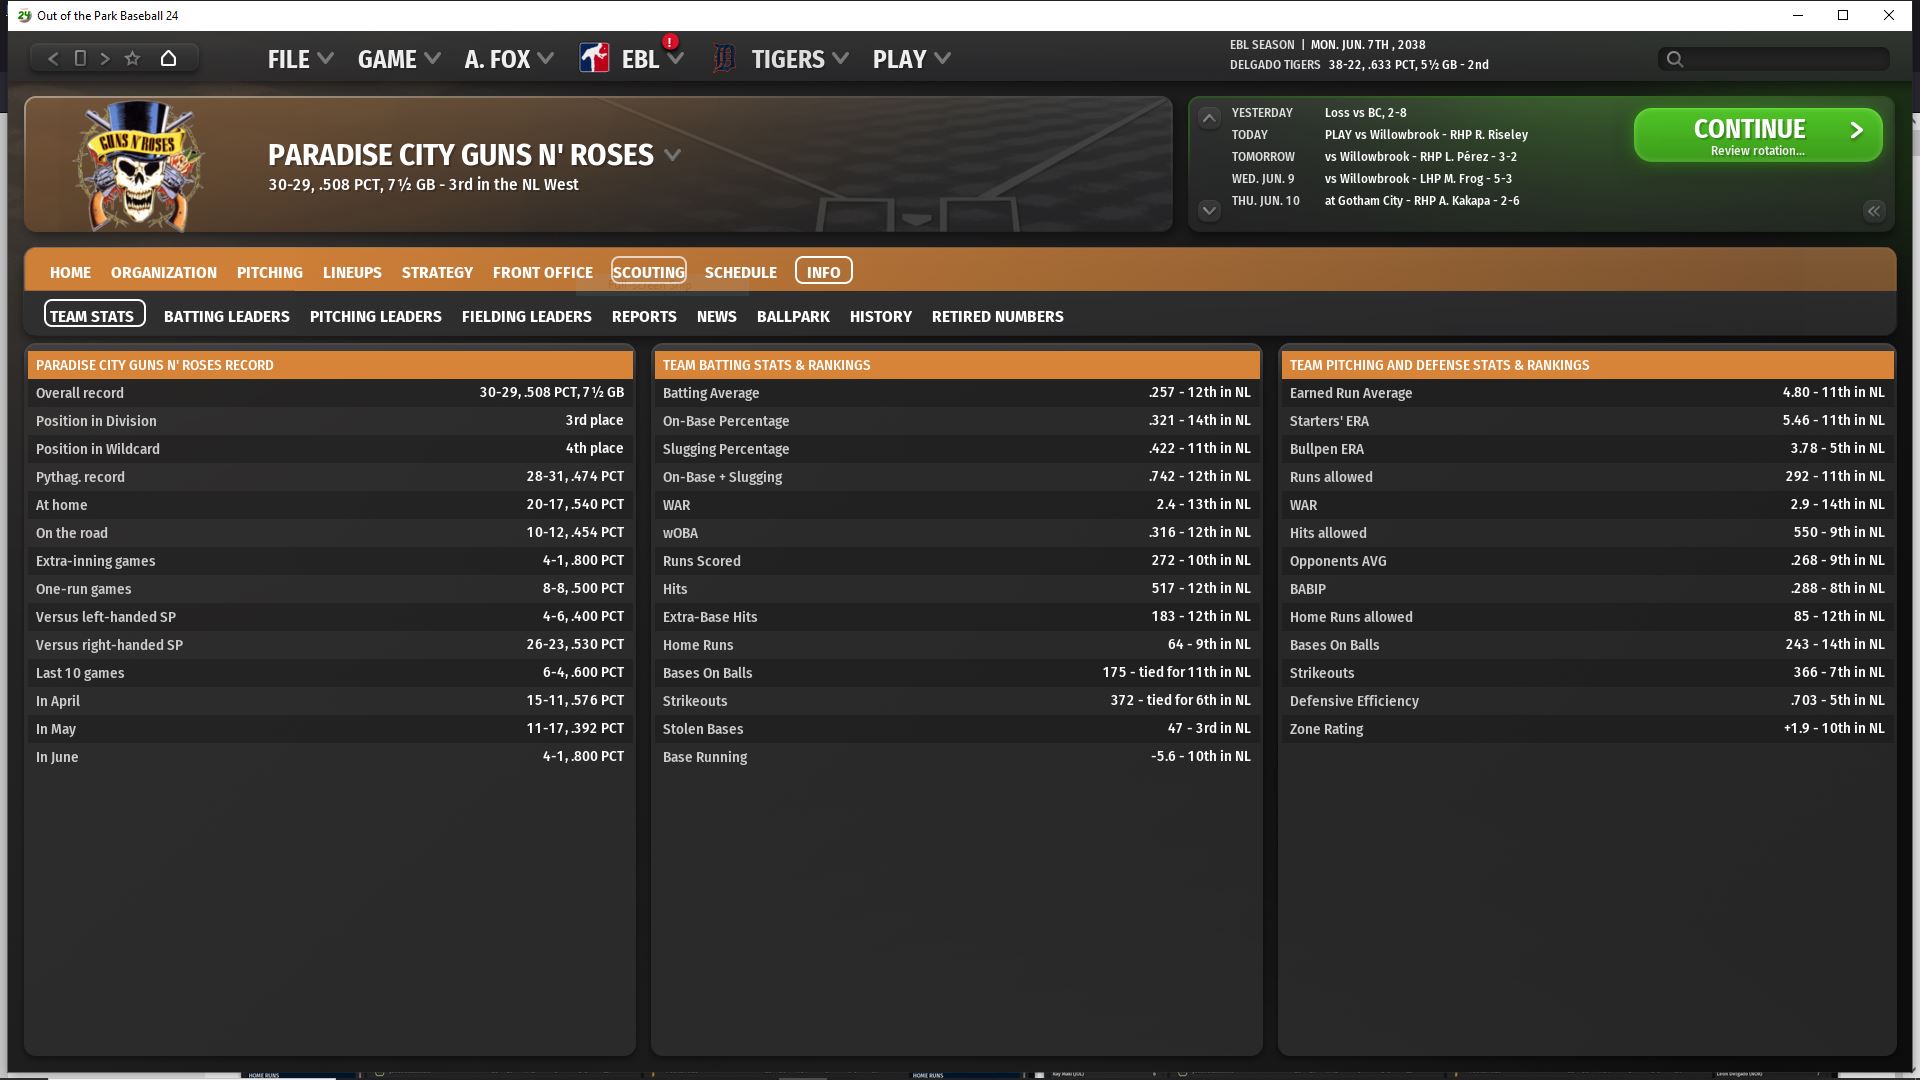Open the RETIRED NUMBERS page

[997, 316]
